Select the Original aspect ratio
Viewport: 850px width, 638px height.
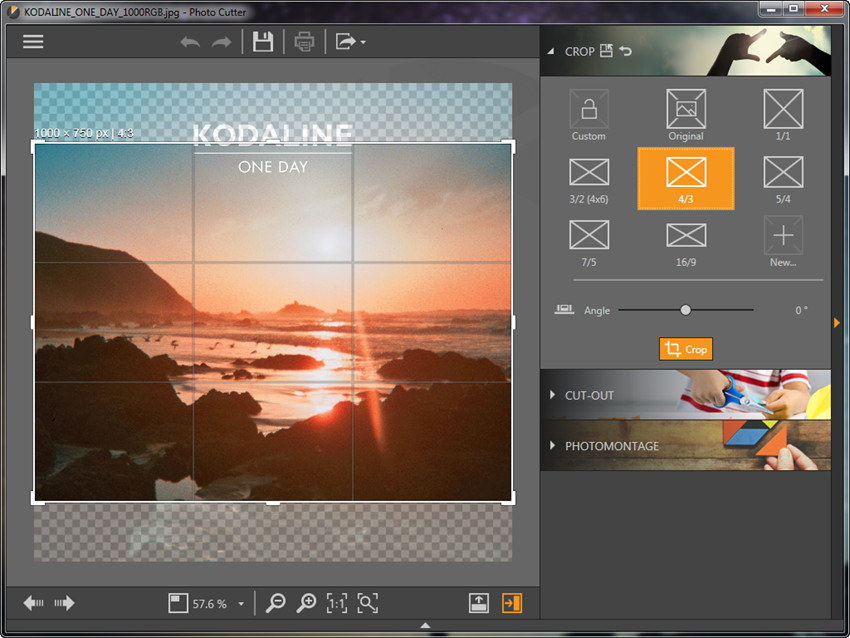click(x=686, y=115)
